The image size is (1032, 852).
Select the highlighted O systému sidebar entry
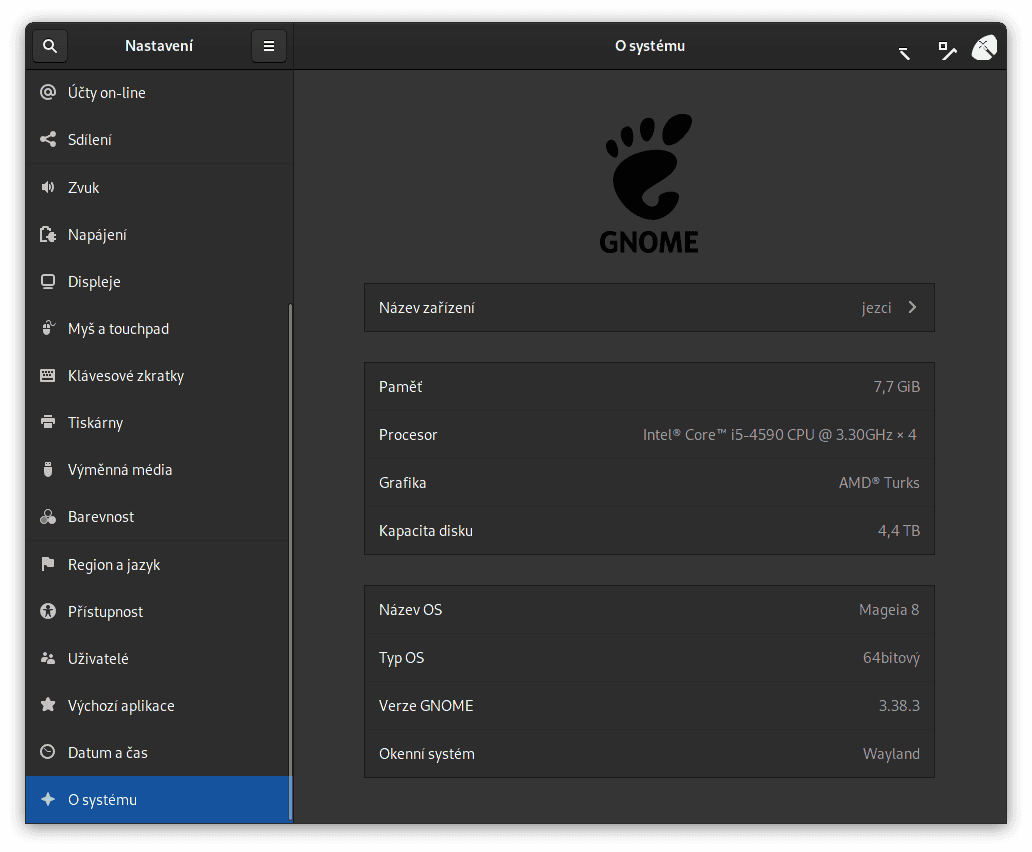tap(159, 800)
